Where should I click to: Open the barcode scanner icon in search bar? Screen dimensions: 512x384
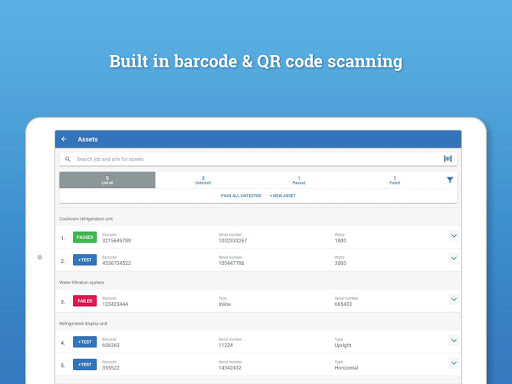(x=448, y=159)
